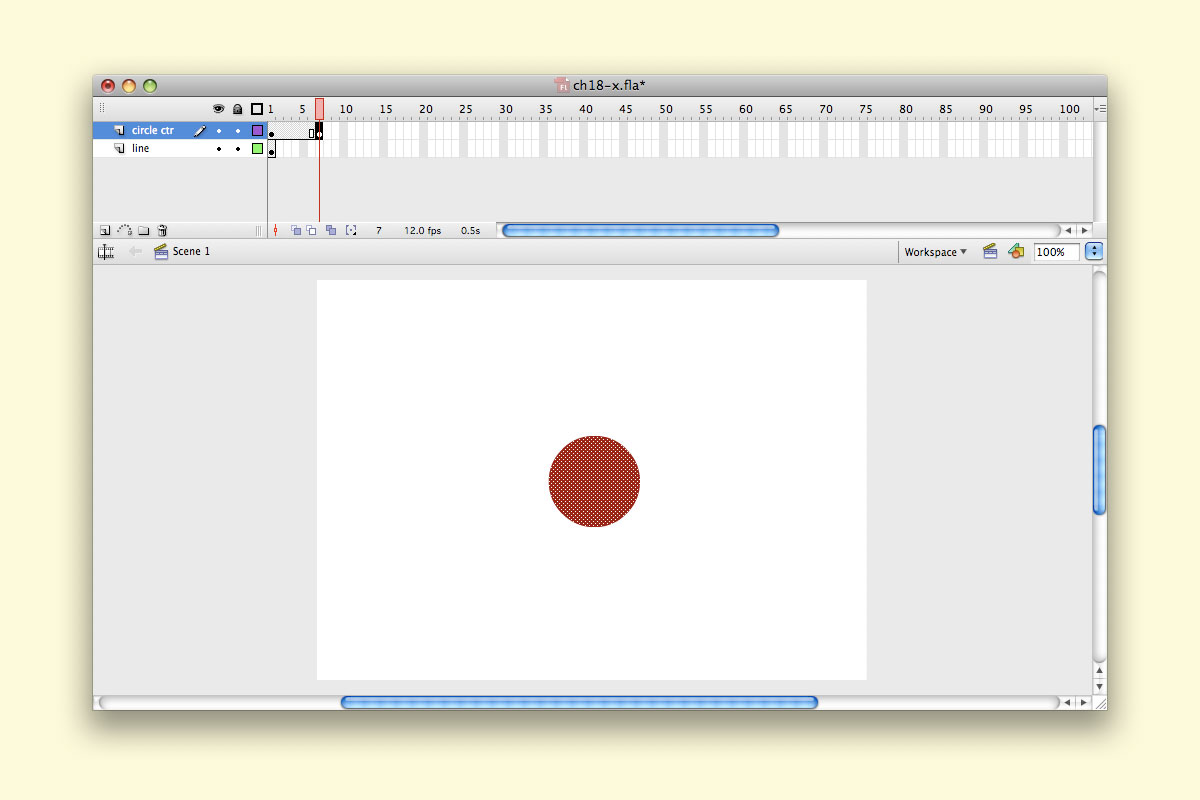Delete layer with the trash icon
This screenshot has width=1200, height=800.
pyautogui.click(x=162, y=230)
